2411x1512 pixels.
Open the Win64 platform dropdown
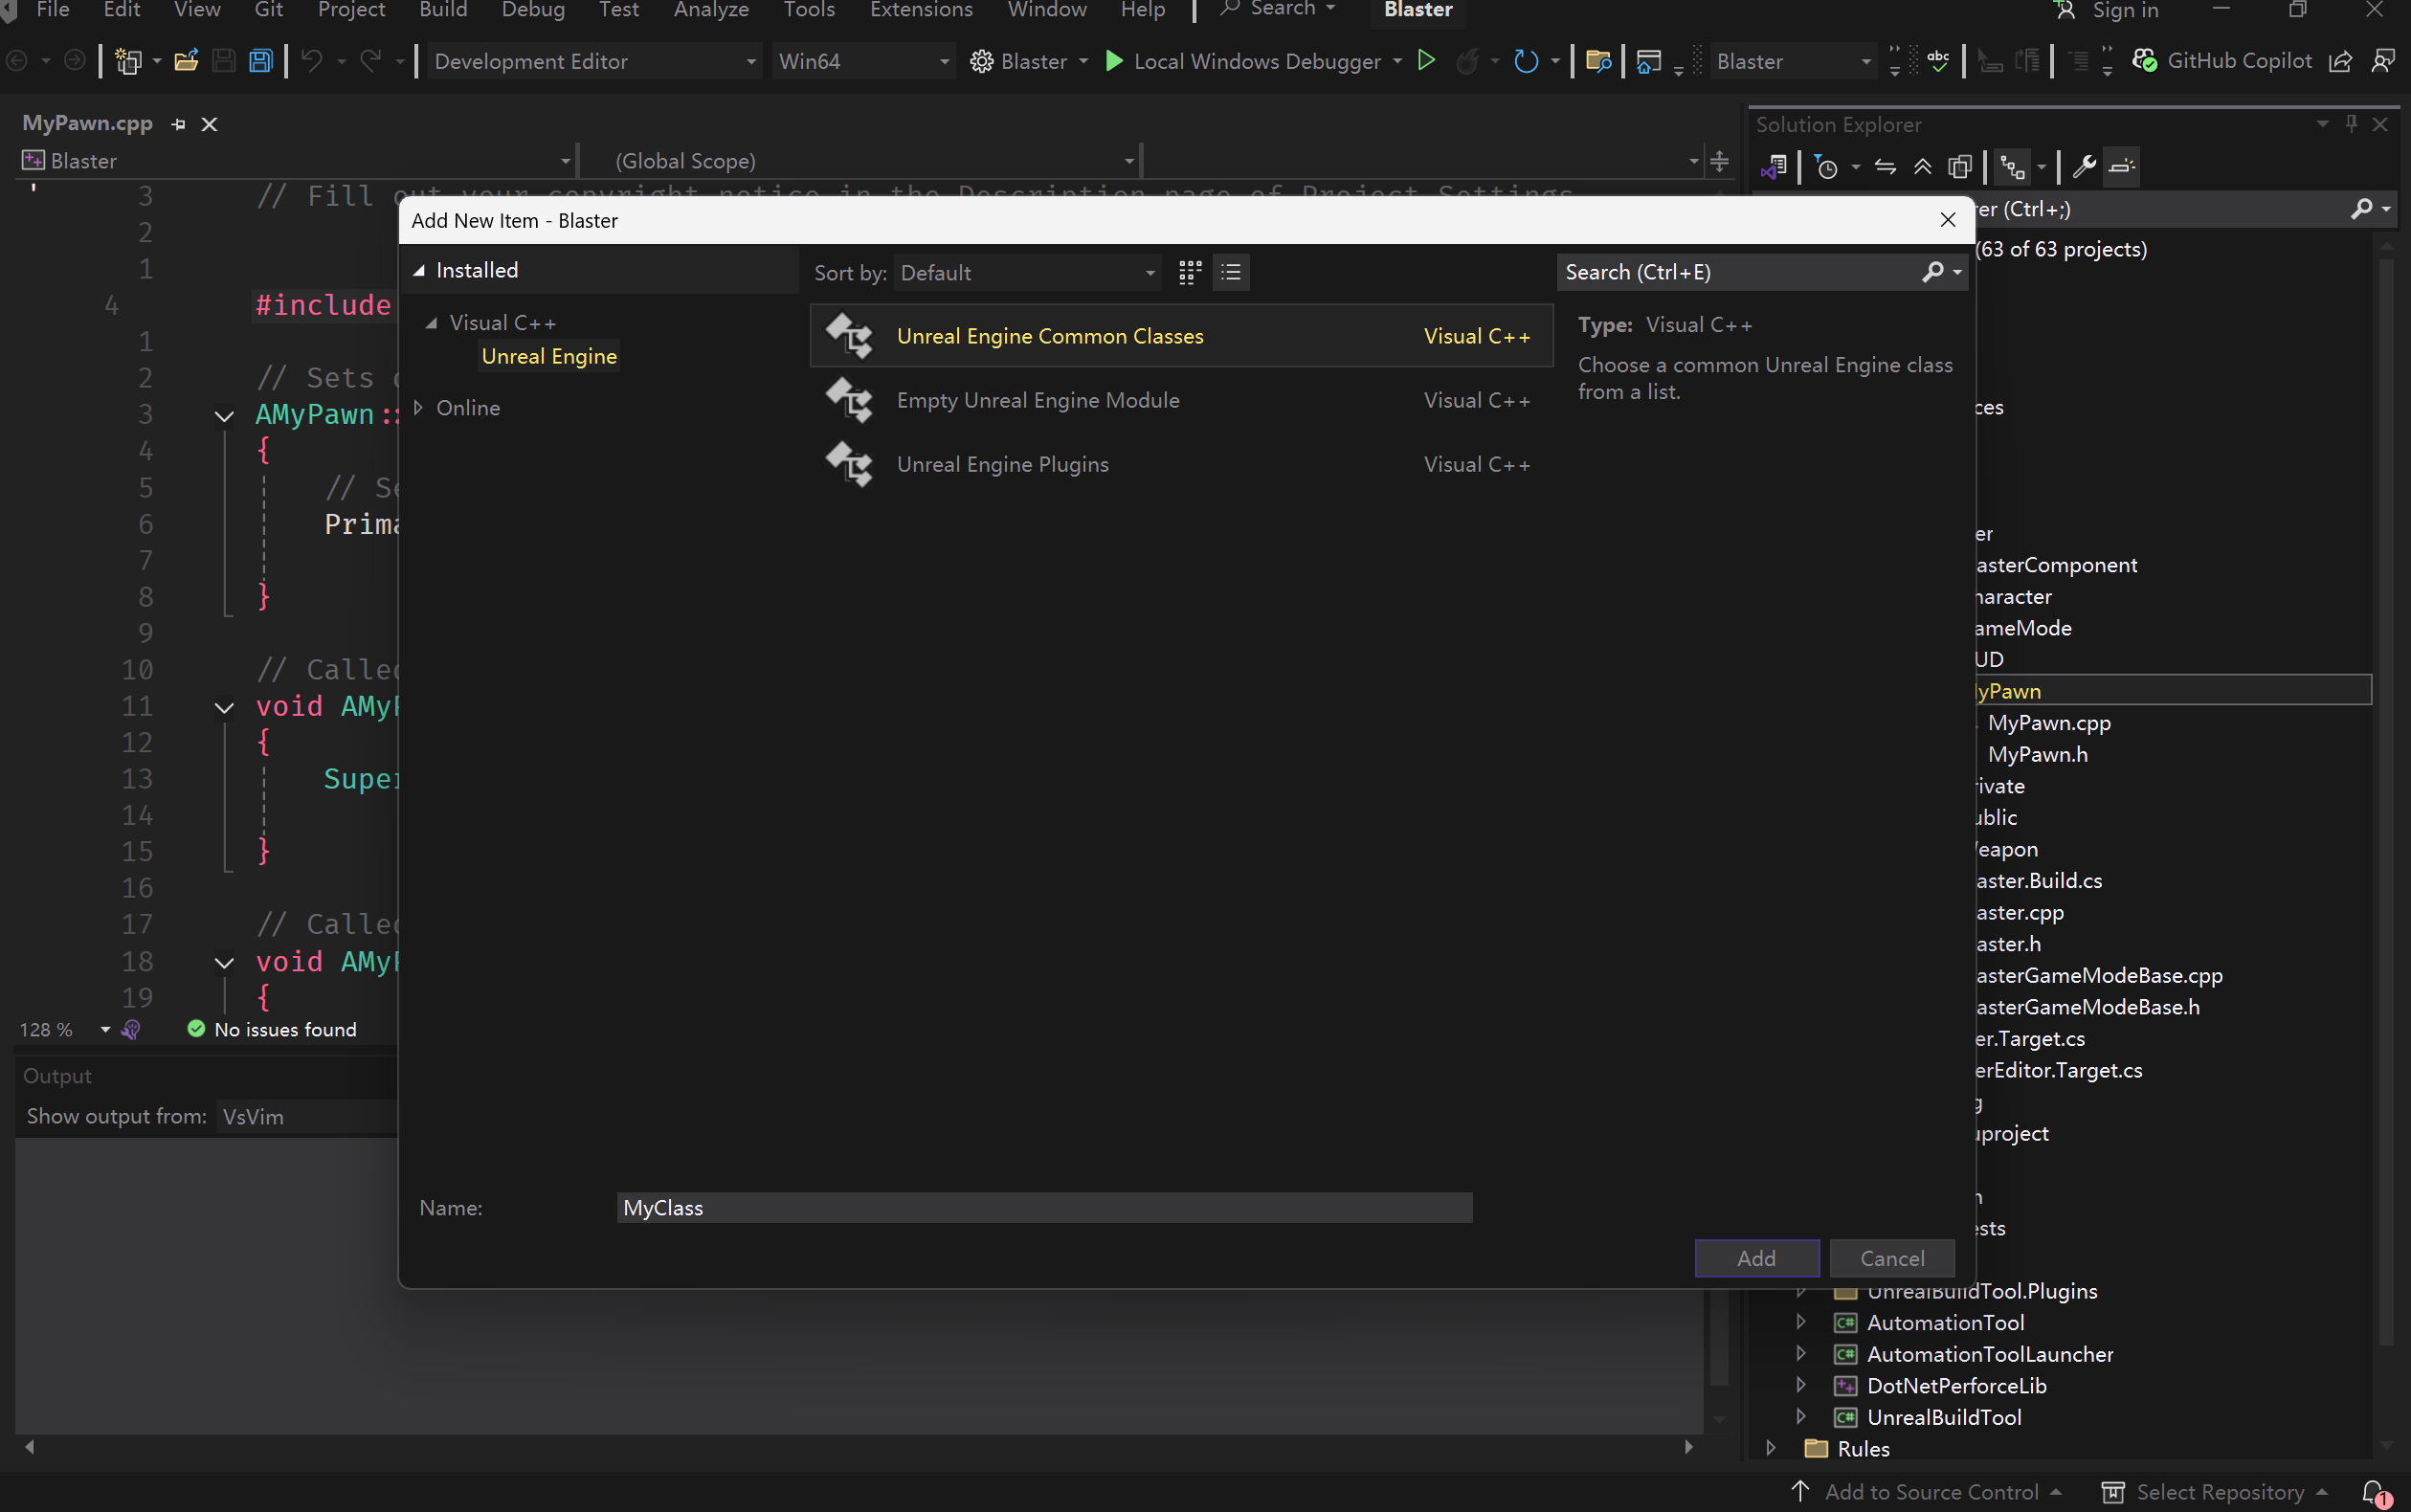point(862,61)
